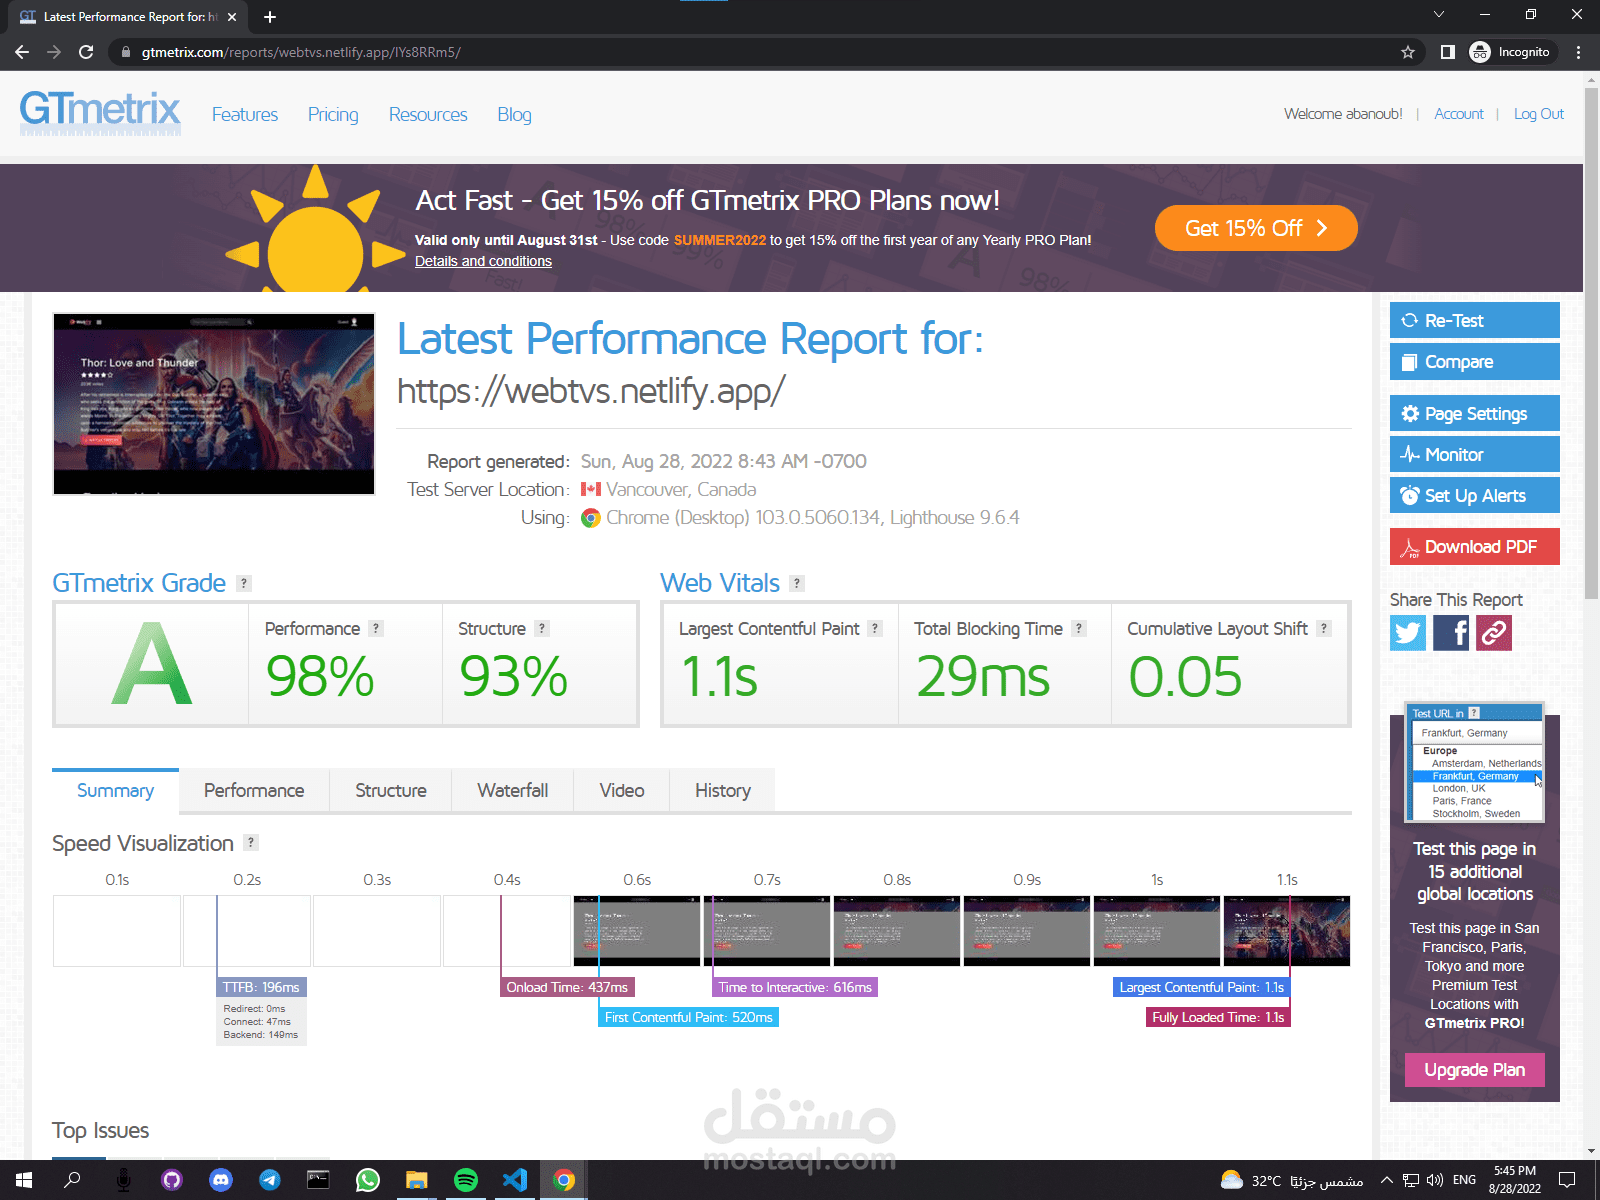The image size is (1600, 1200).
Task: Open the Features menu
Action: click(x=245, y=115)
